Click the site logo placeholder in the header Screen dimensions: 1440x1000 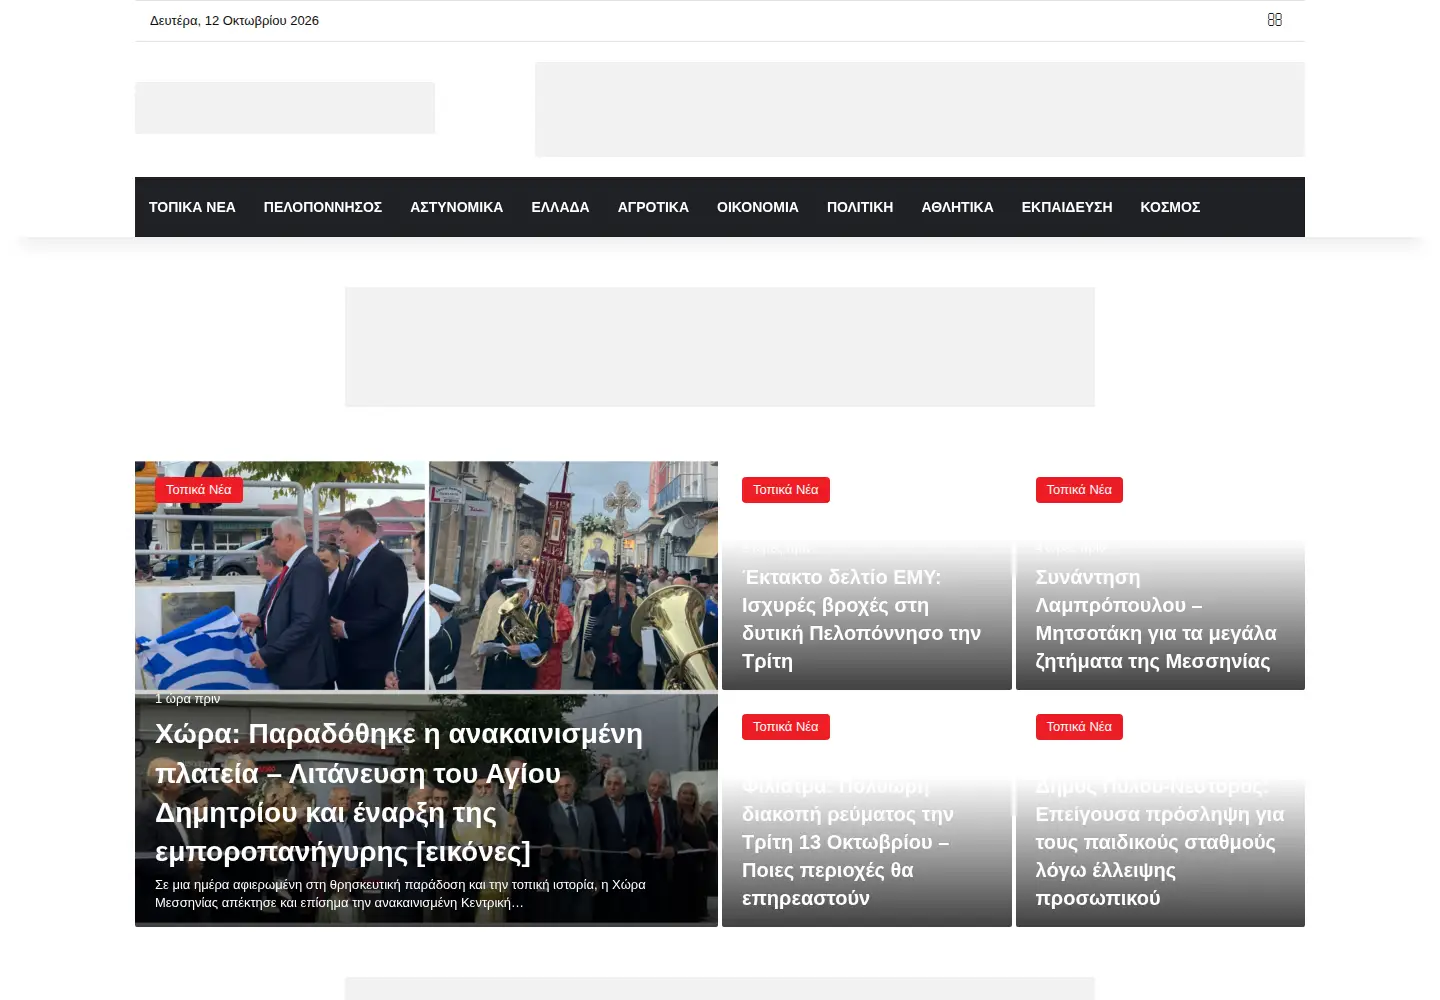click(285, 108)
